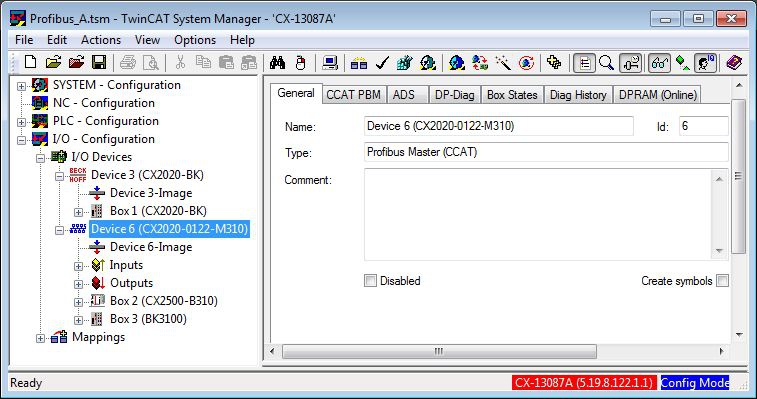The image size is (757, 399).
Task: Click the Print toolbar icon
Action: pyautogui.click(x=128, y=62)
